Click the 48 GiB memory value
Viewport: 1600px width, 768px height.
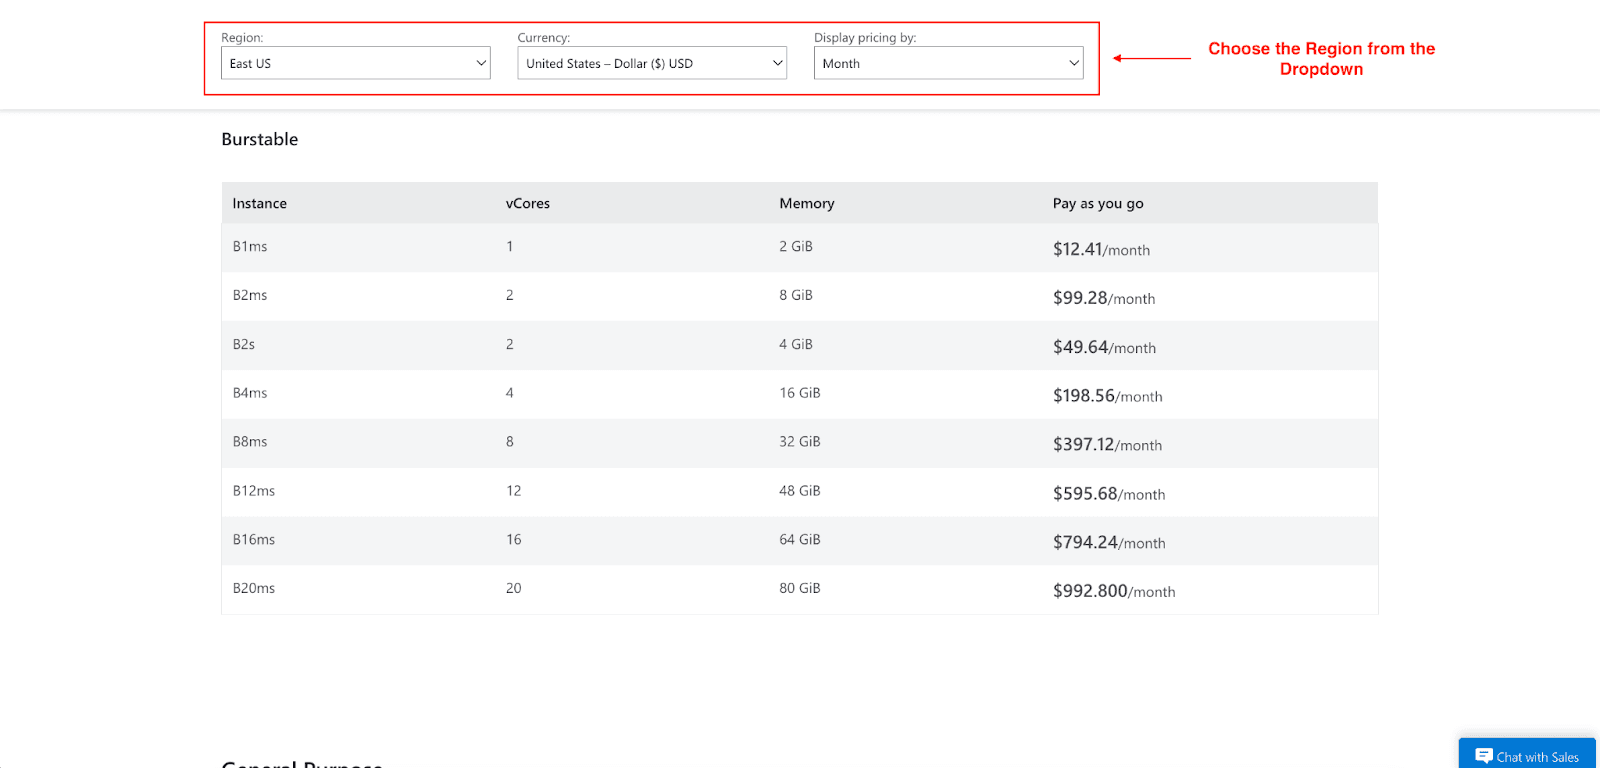pos(800,490)
